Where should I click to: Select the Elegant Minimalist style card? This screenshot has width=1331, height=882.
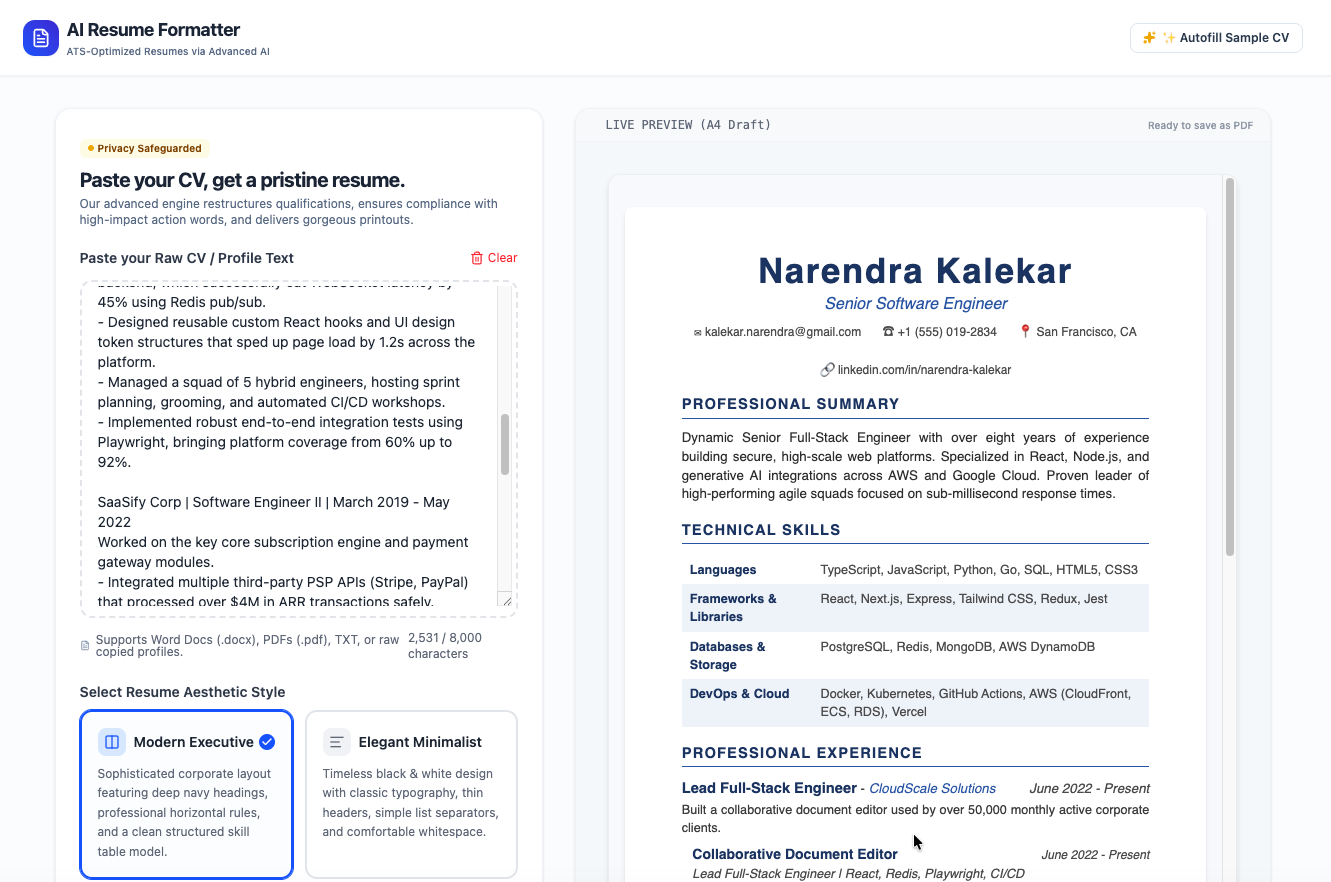(411, 794)
